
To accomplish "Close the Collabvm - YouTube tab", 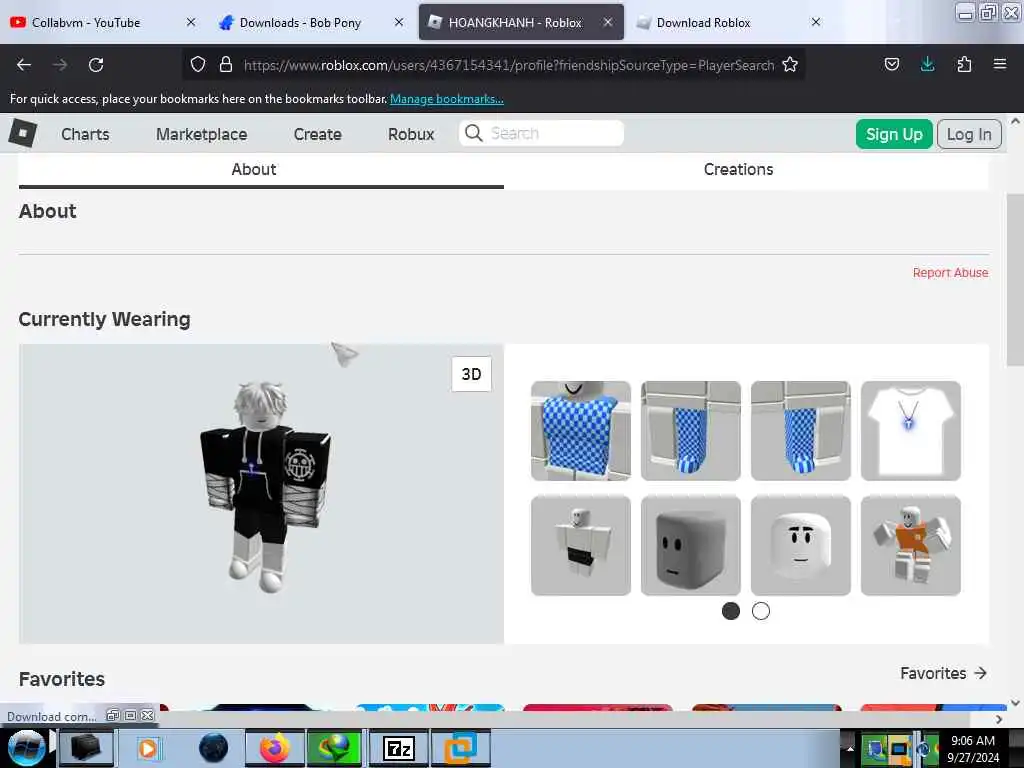I will pos(191,22).
